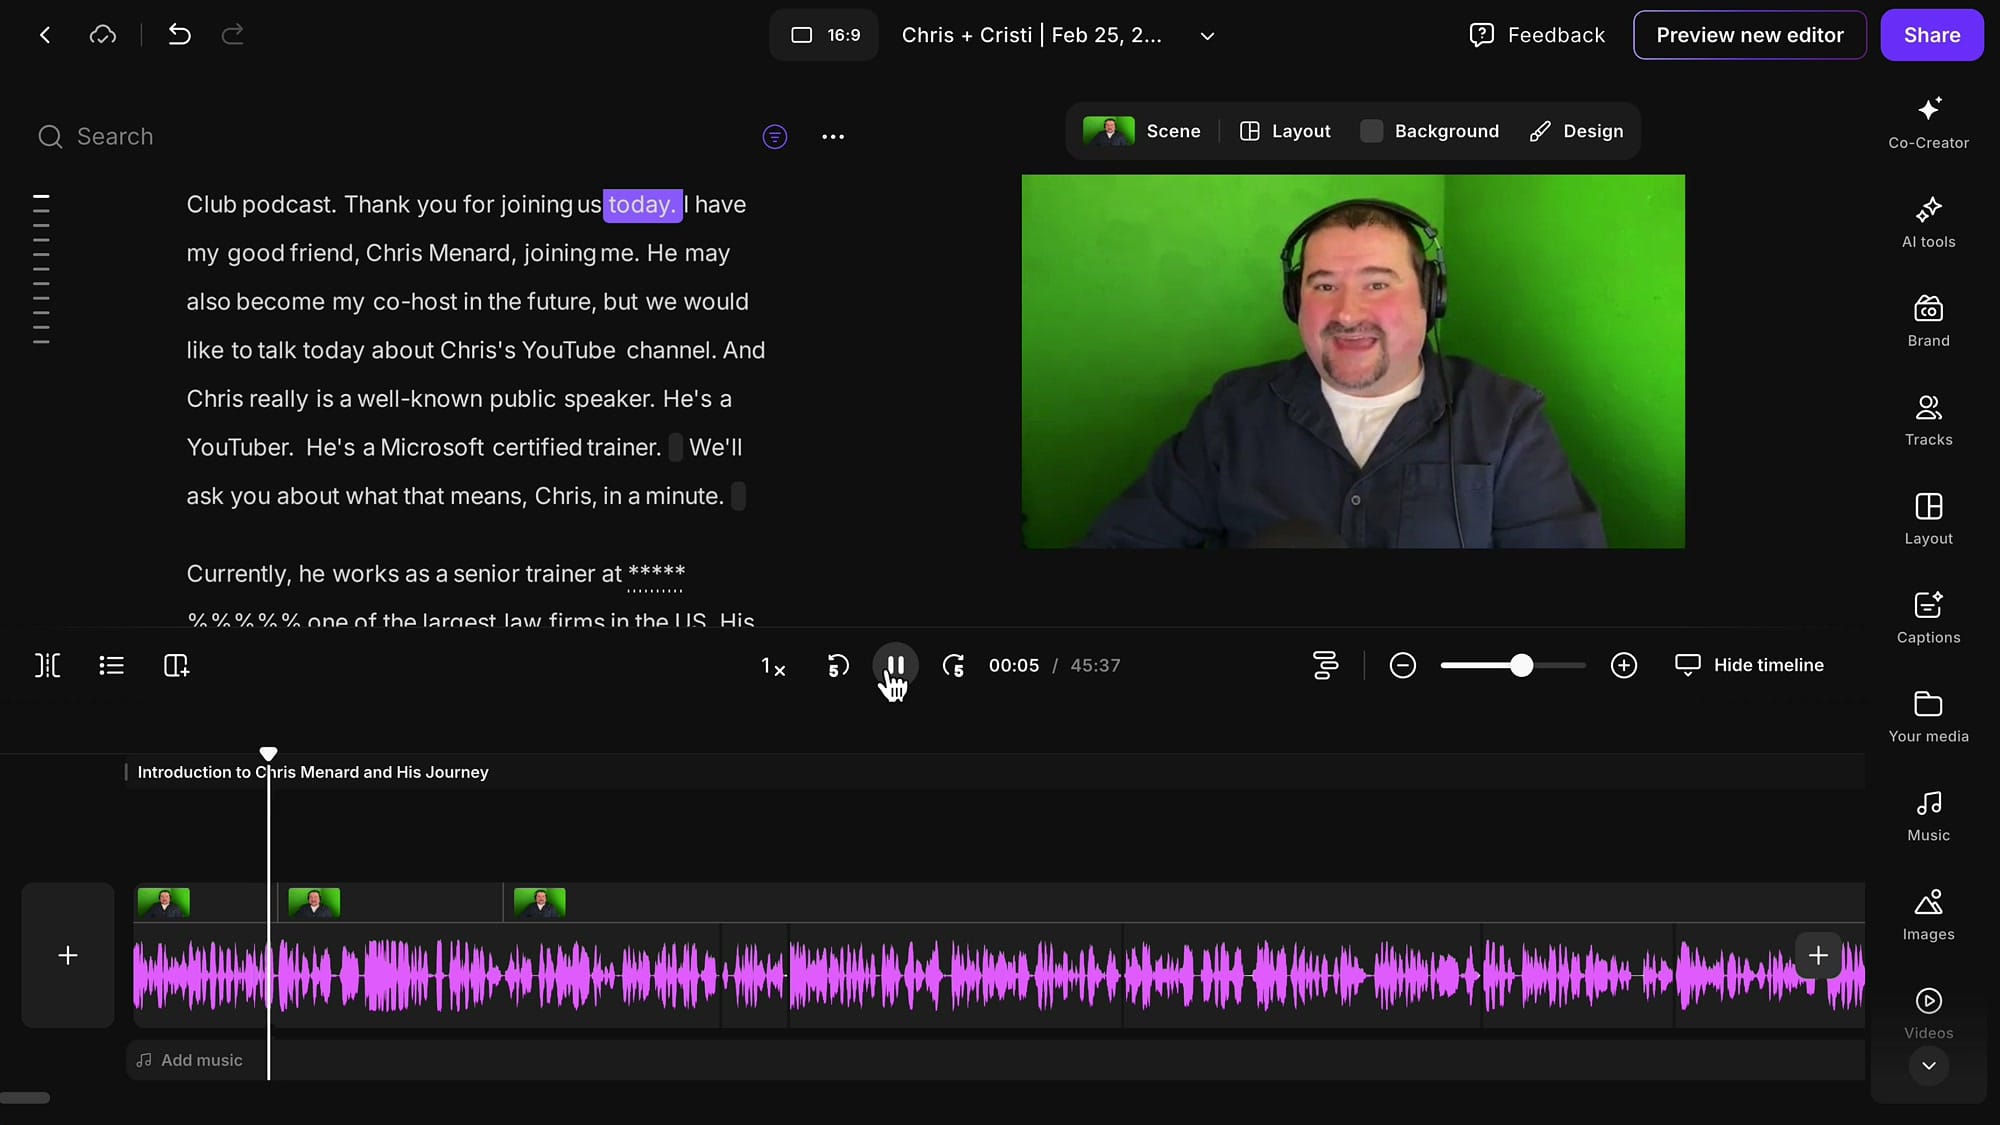The height and width of the screenshot is (1125, 2000).
Task: Open the AI tools panel
Action: click(x=1928, y=222)
